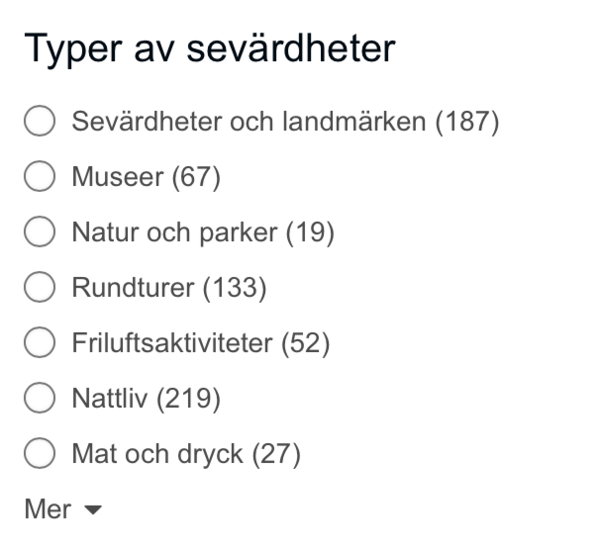600x552 pixels.
Task: Click the (219) count beside Nattliv
Action: tap(188, 399)
